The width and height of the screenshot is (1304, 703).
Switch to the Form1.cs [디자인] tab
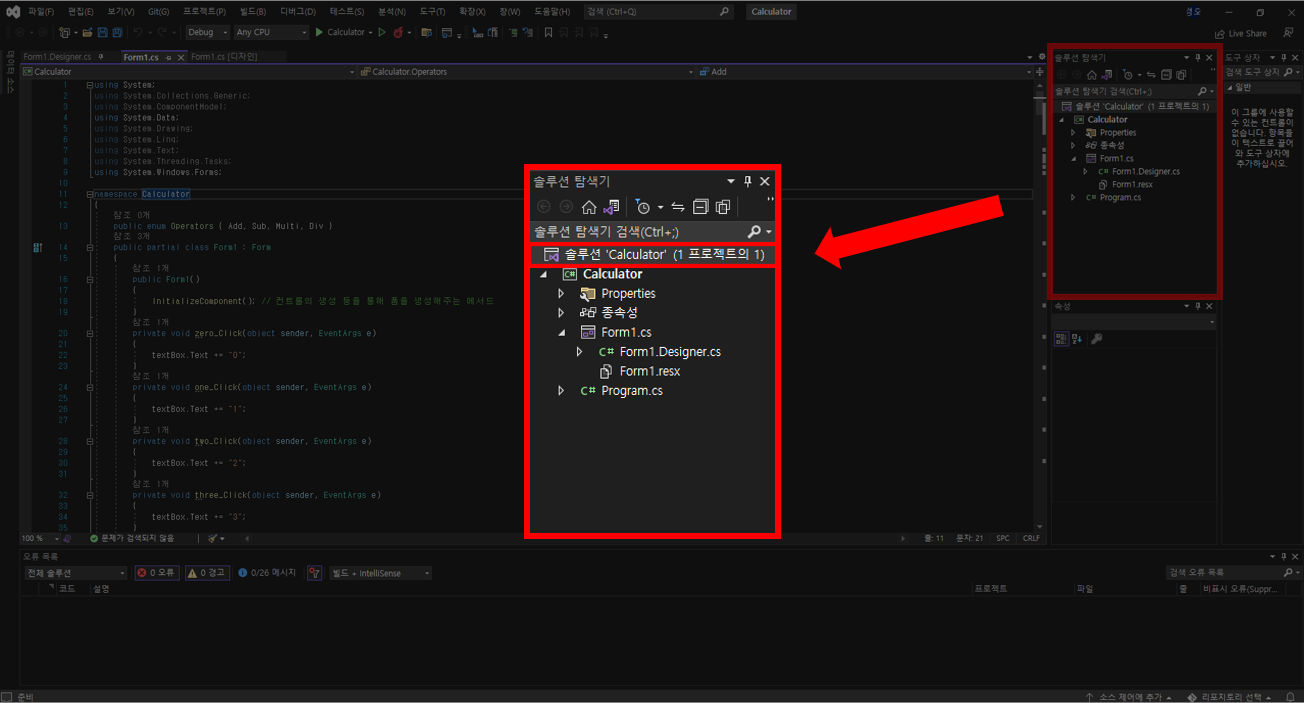tap(224, 57)
